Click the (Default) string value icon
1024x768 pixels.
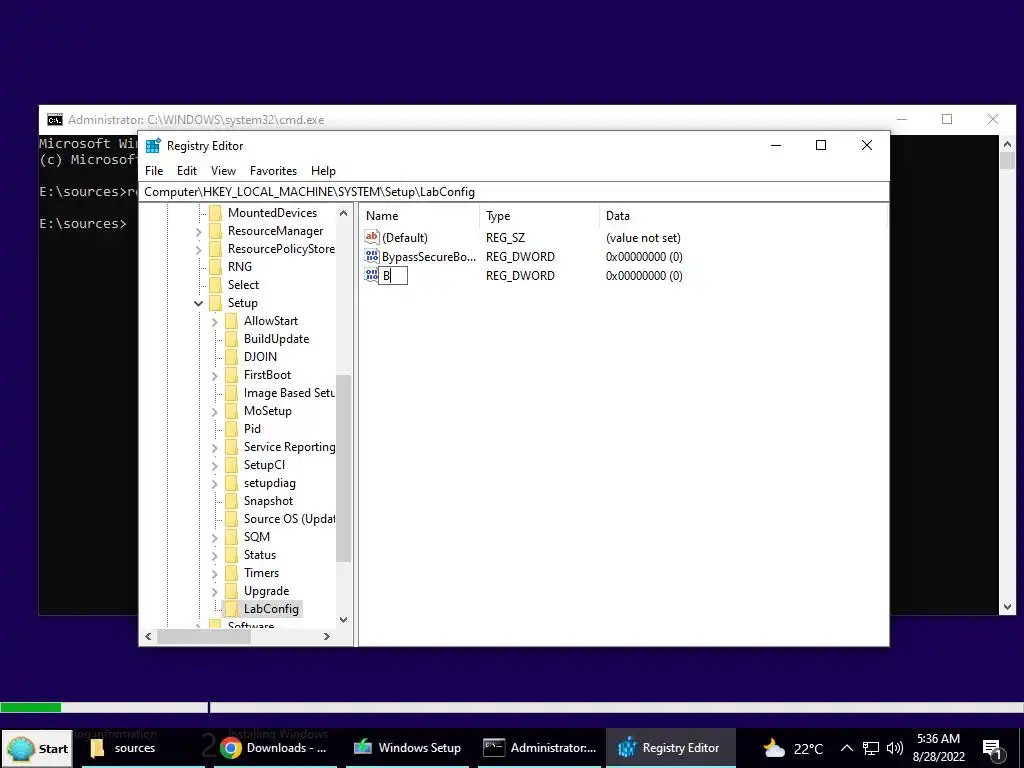372,237
